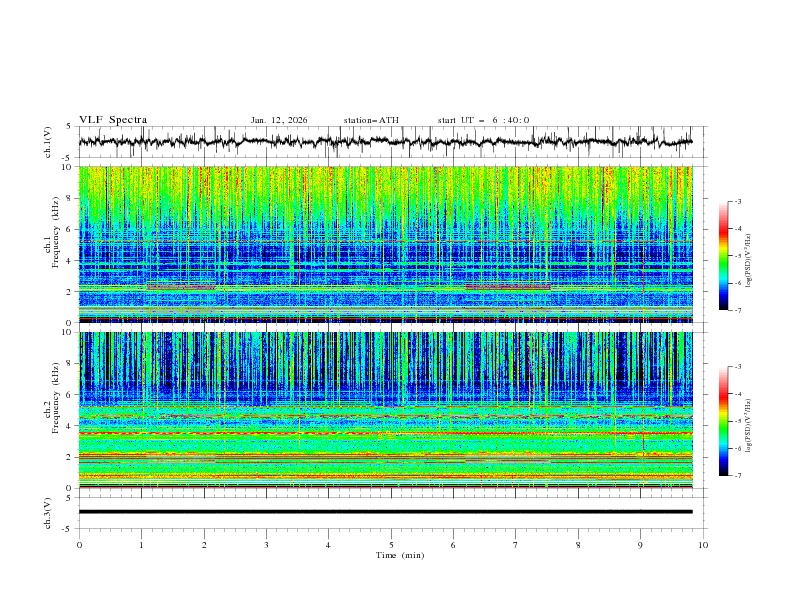Click time axis tick label "3"
792x612 pixels.
coord(266,545)
